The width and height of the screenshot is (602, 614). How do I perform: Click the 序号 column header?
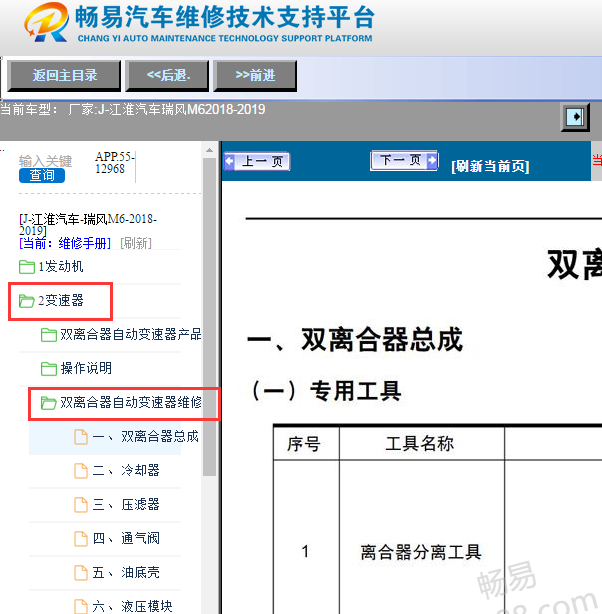coord(306,444)
